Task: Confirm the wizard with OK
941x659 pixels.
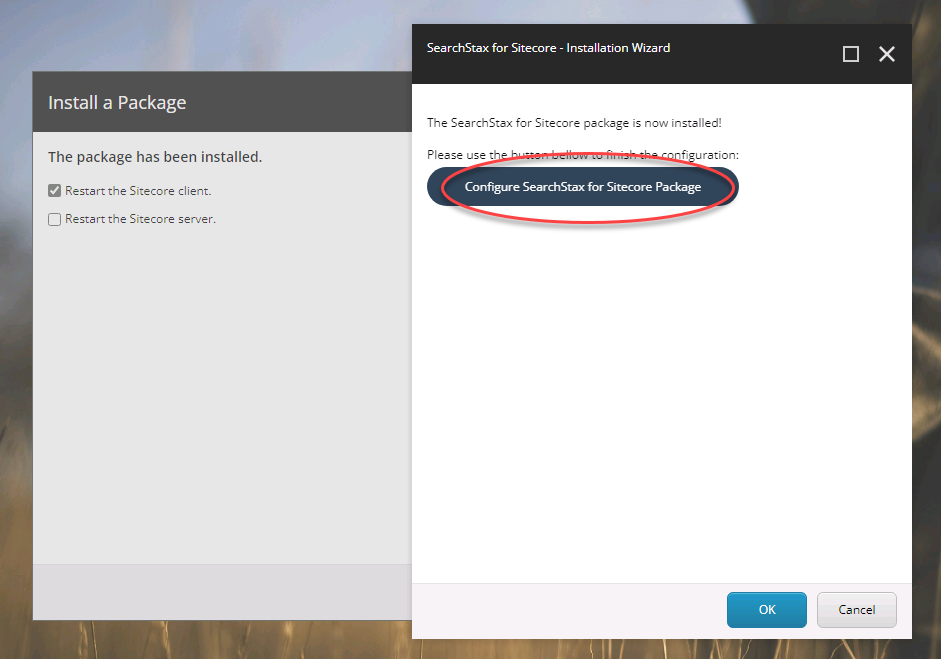Action: 766,610
